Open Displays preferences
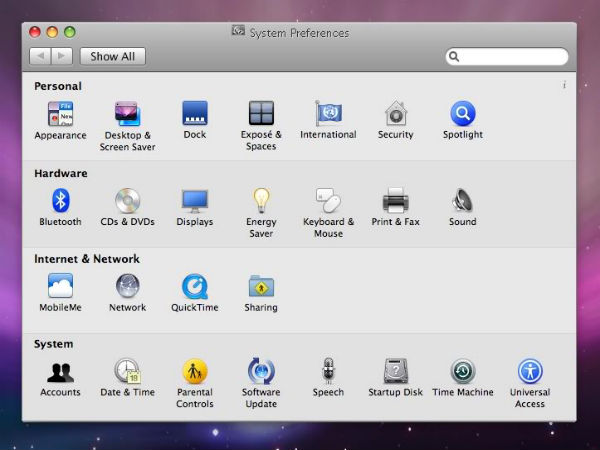Viewport: 600px width, 450px height. click(194, 201)
